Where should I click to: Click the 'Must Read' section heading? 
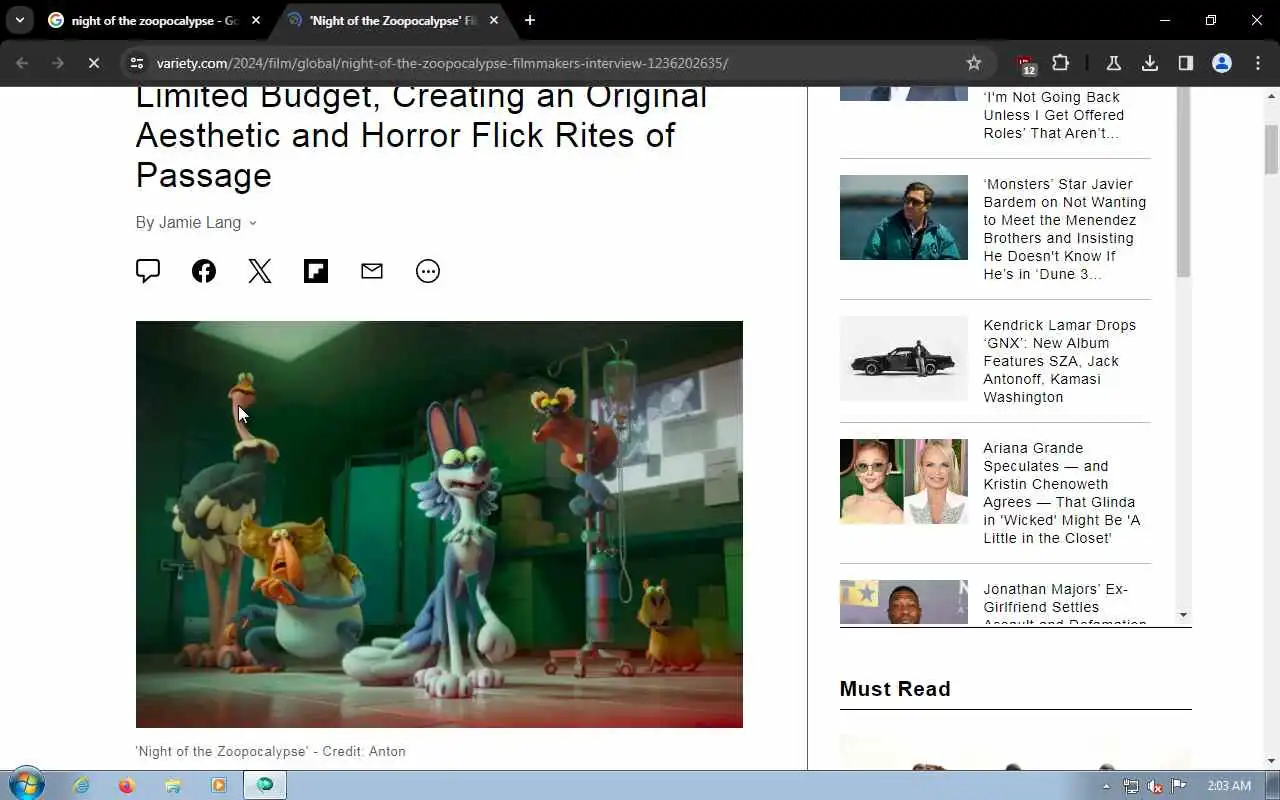click(895, 689)
